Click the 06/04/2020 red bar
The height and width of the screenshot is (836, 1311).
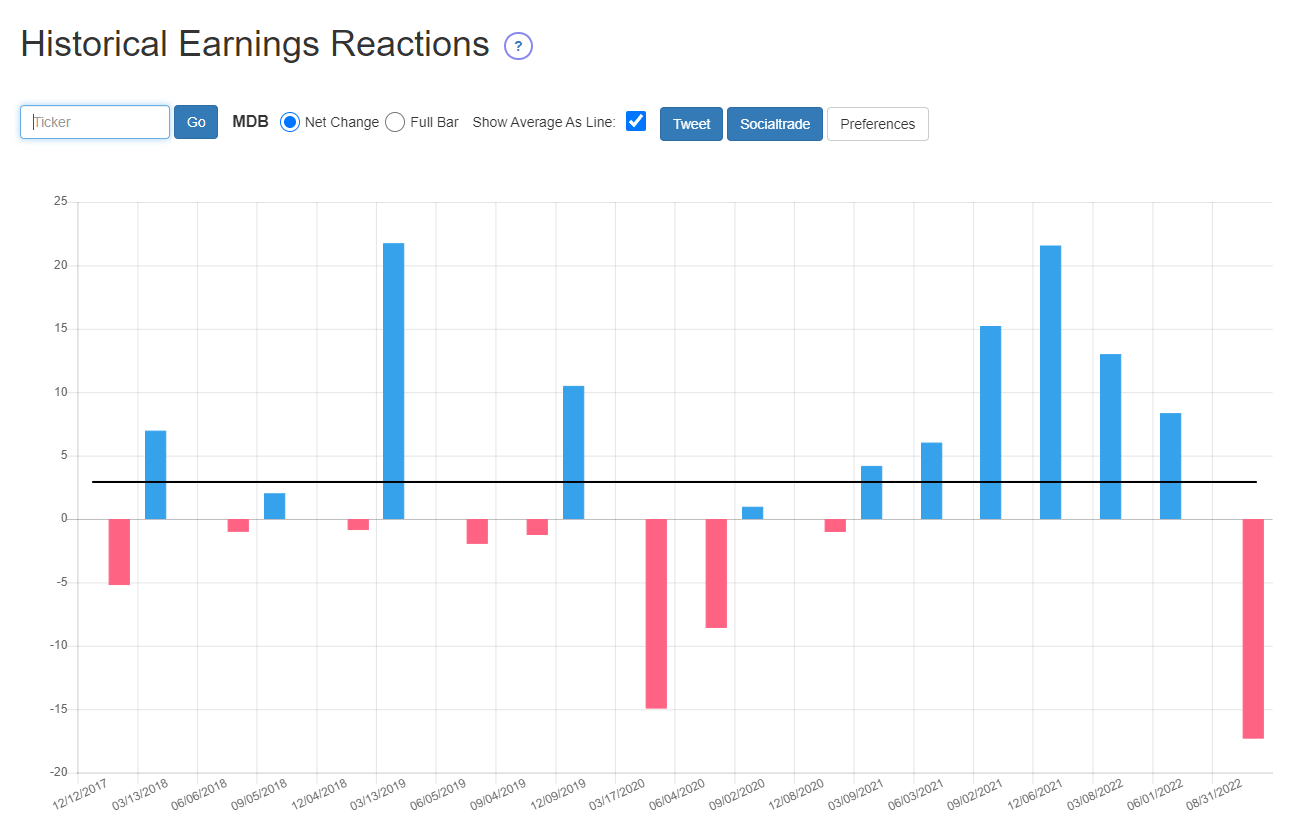(x=716, y=573)
